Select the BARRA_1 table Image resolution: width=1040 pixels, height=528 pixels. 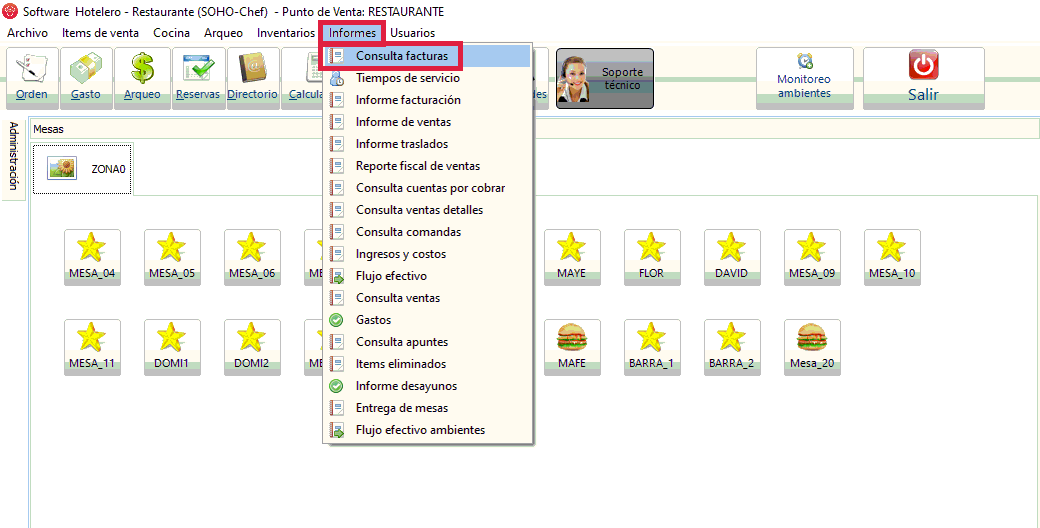point(652,347)
